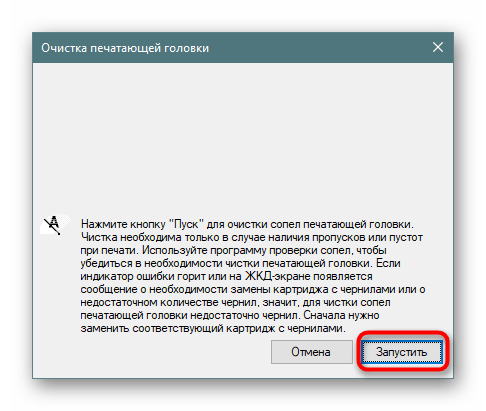Close the Очистка печатающей головки dialog

438,47
